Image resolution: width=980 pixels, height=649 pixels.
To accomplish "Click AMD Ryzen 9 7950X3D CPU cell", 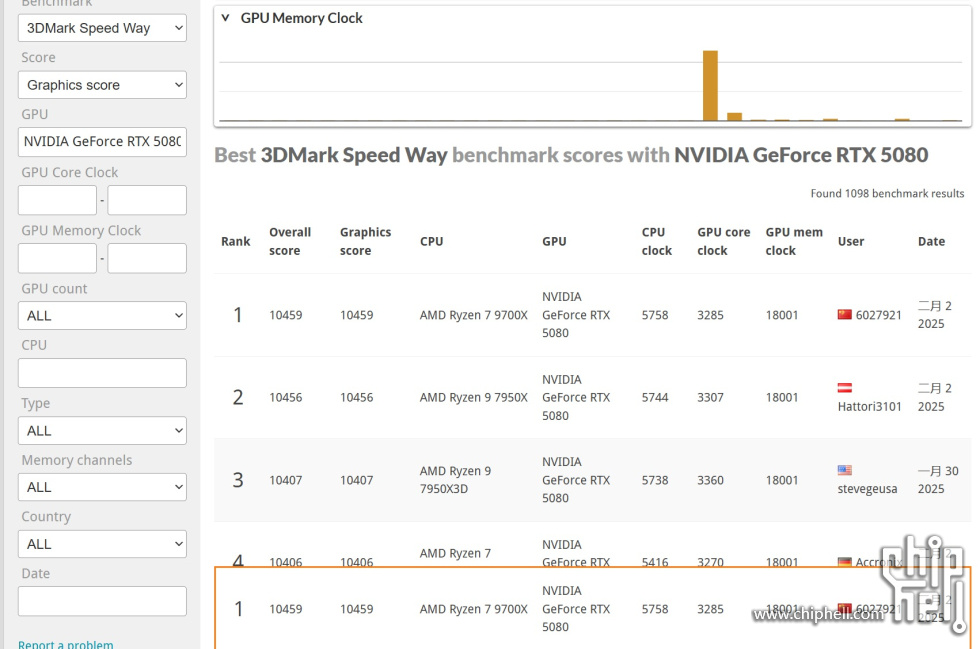I will click(x=455, y=480).
